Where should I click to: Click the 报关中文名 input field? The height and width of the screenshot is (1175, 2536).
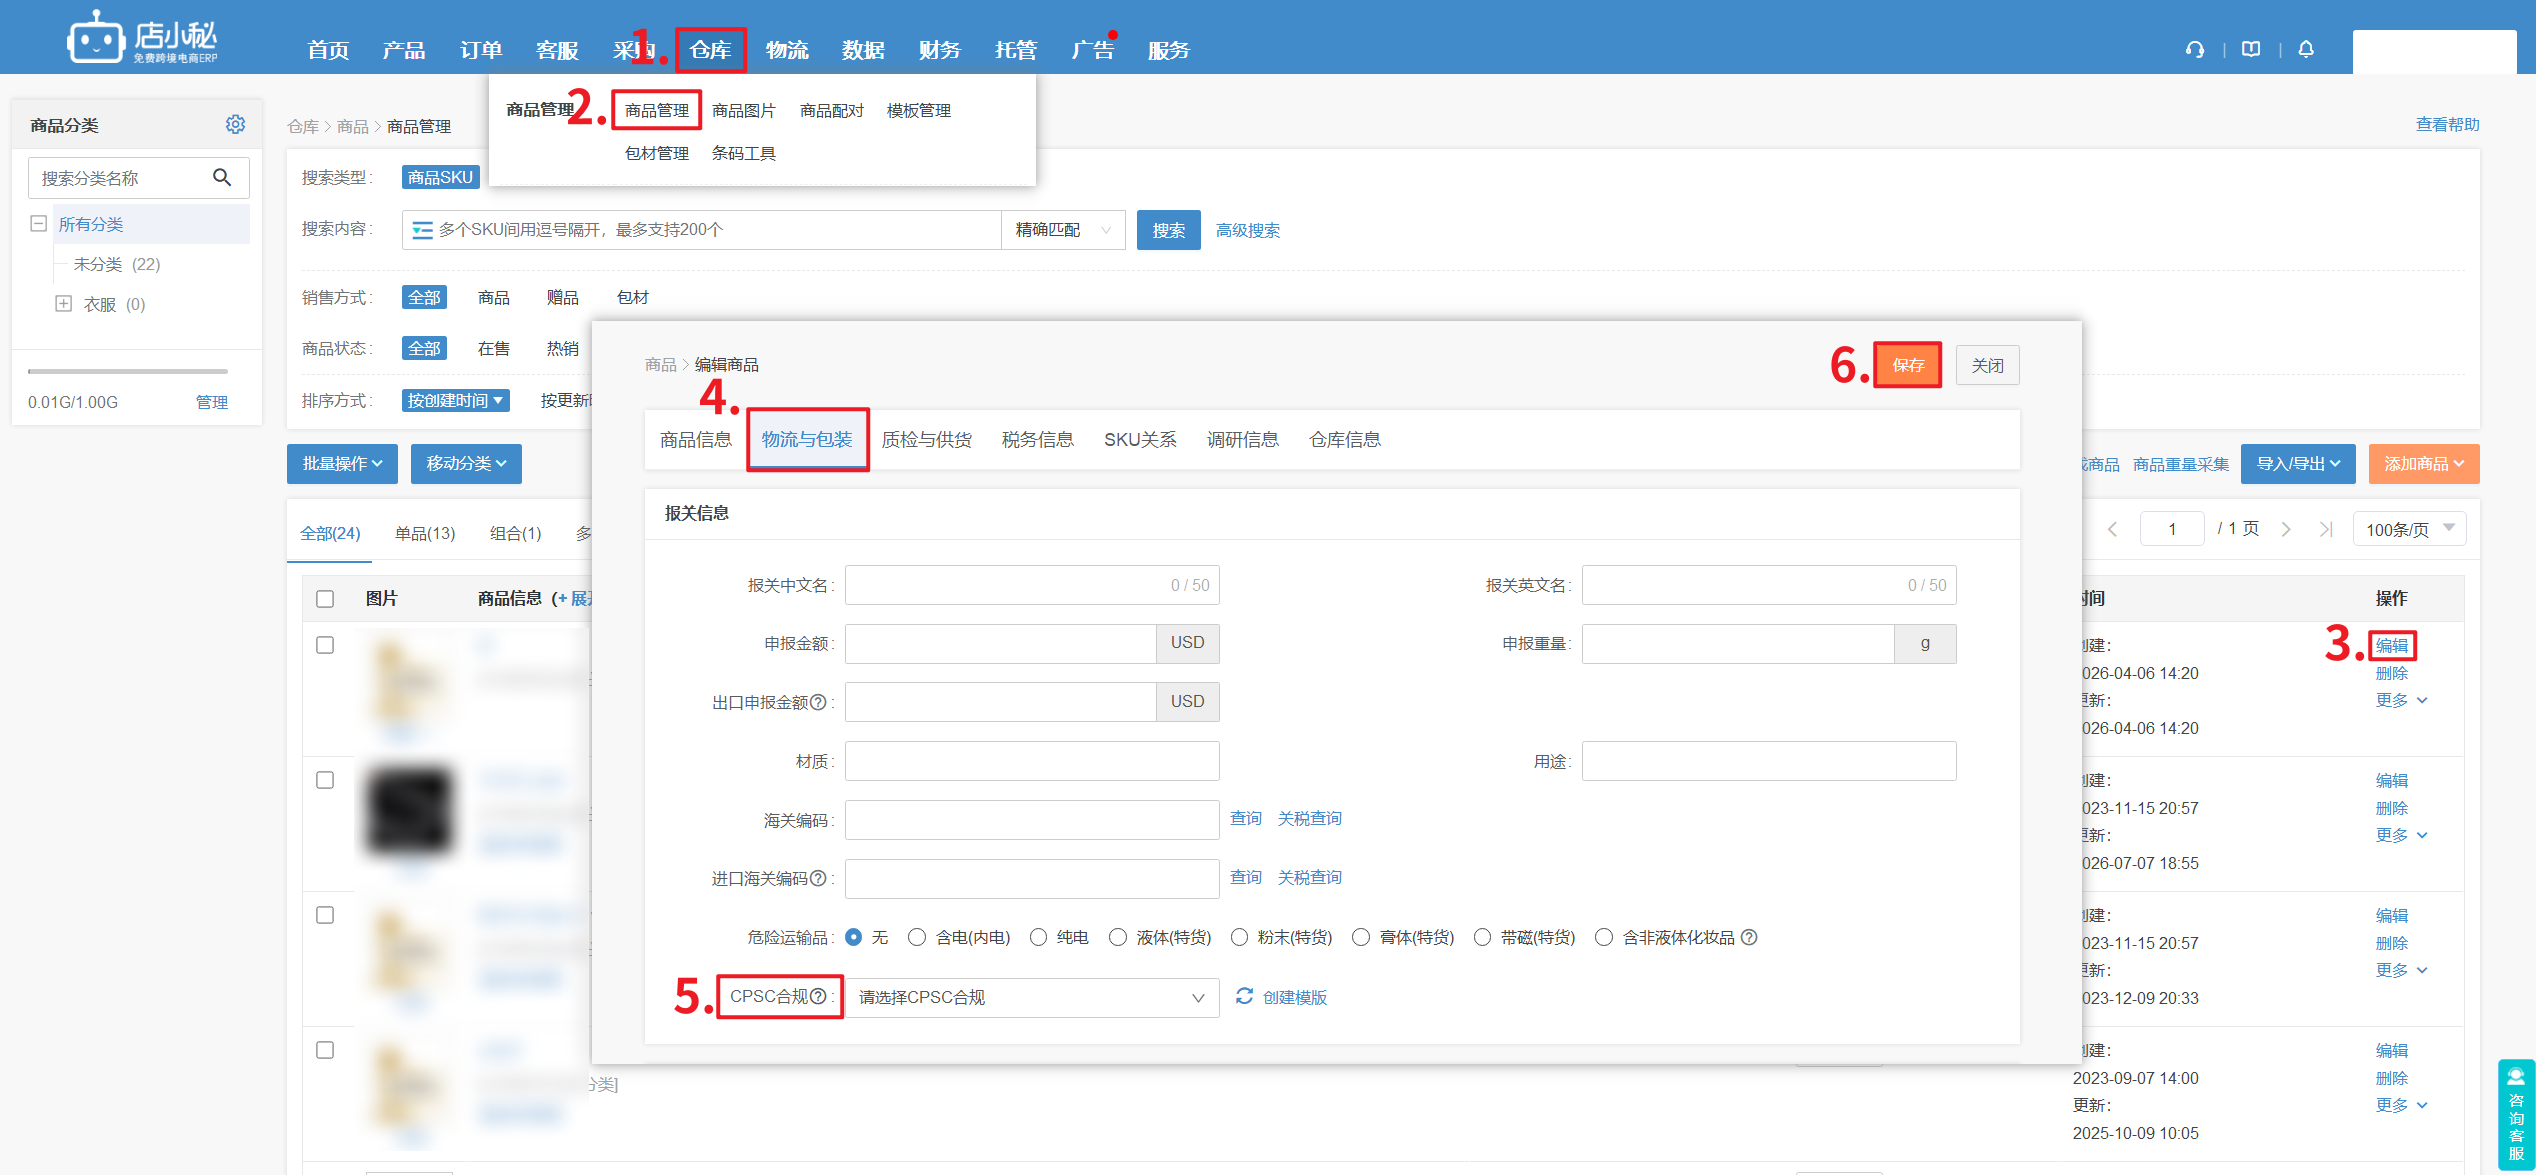point(1032,585)
